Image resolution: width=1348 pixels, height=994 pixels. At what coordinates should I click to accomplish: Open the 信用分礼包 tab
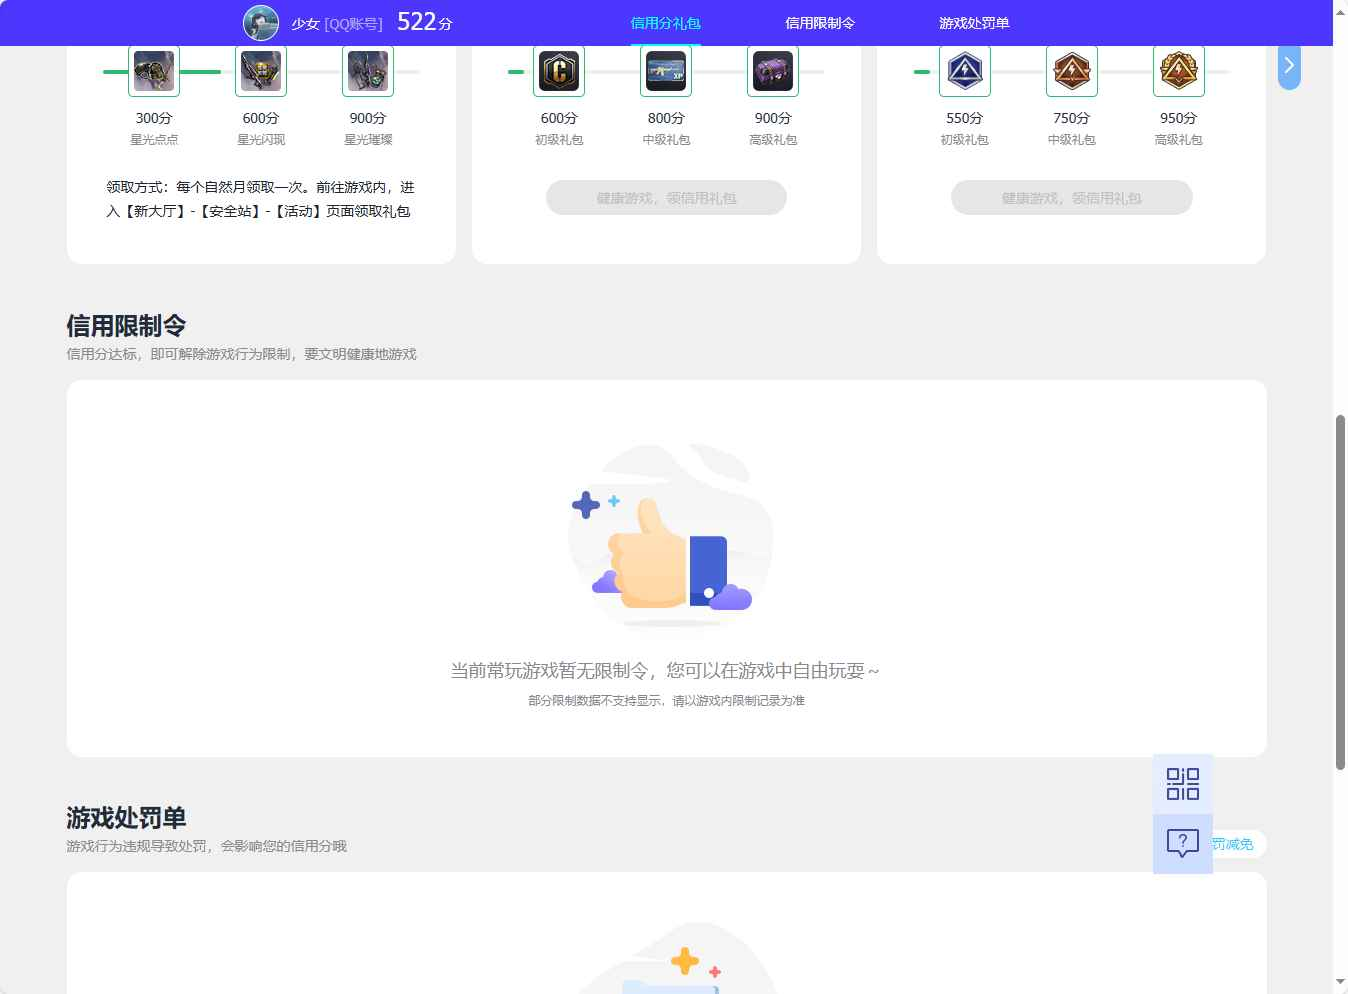click(665, 23)
